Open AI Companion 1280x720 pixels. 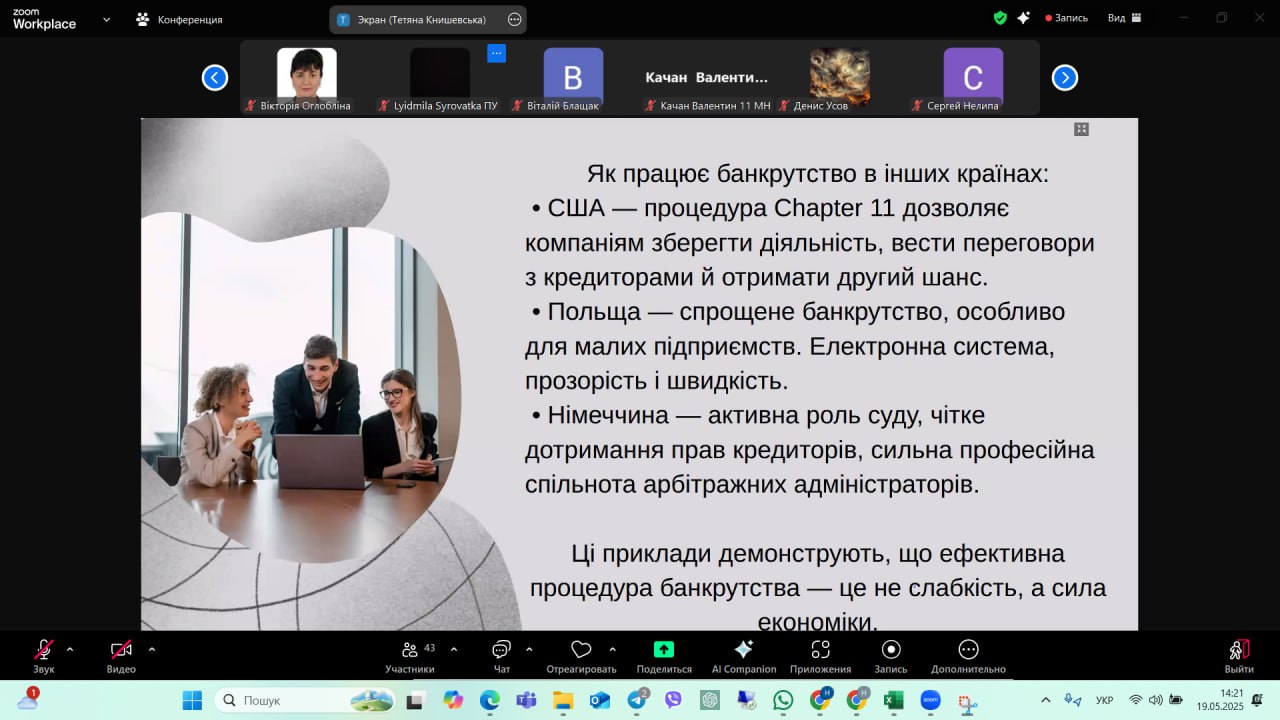[x=743, y=655]
